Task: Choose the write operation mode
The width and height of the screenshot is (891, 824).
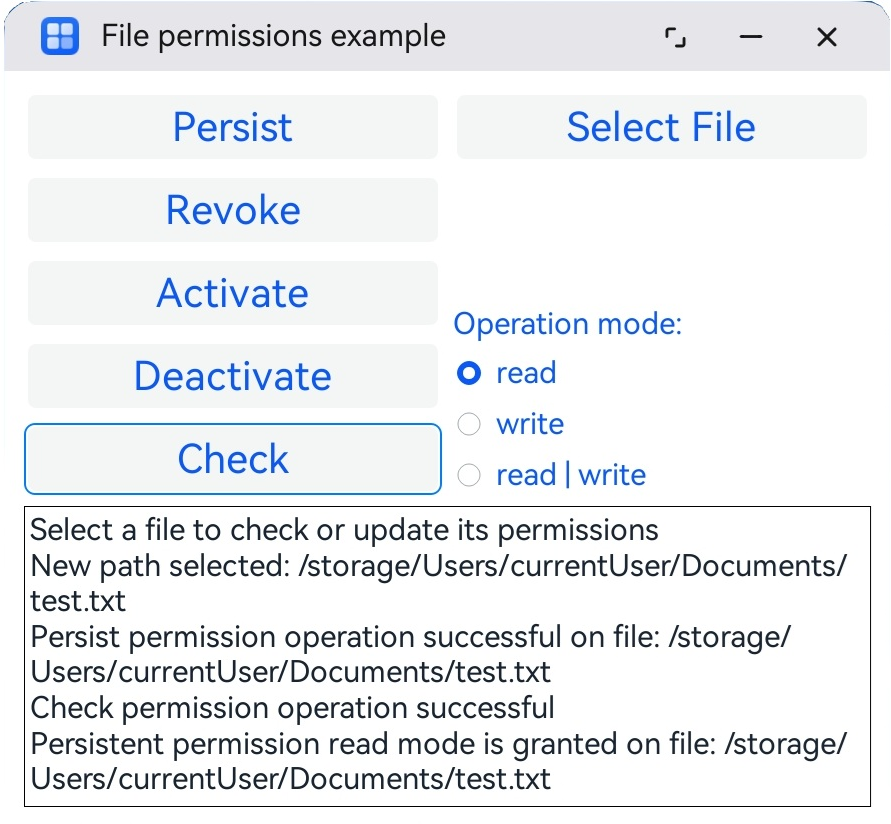Action: 469,425
